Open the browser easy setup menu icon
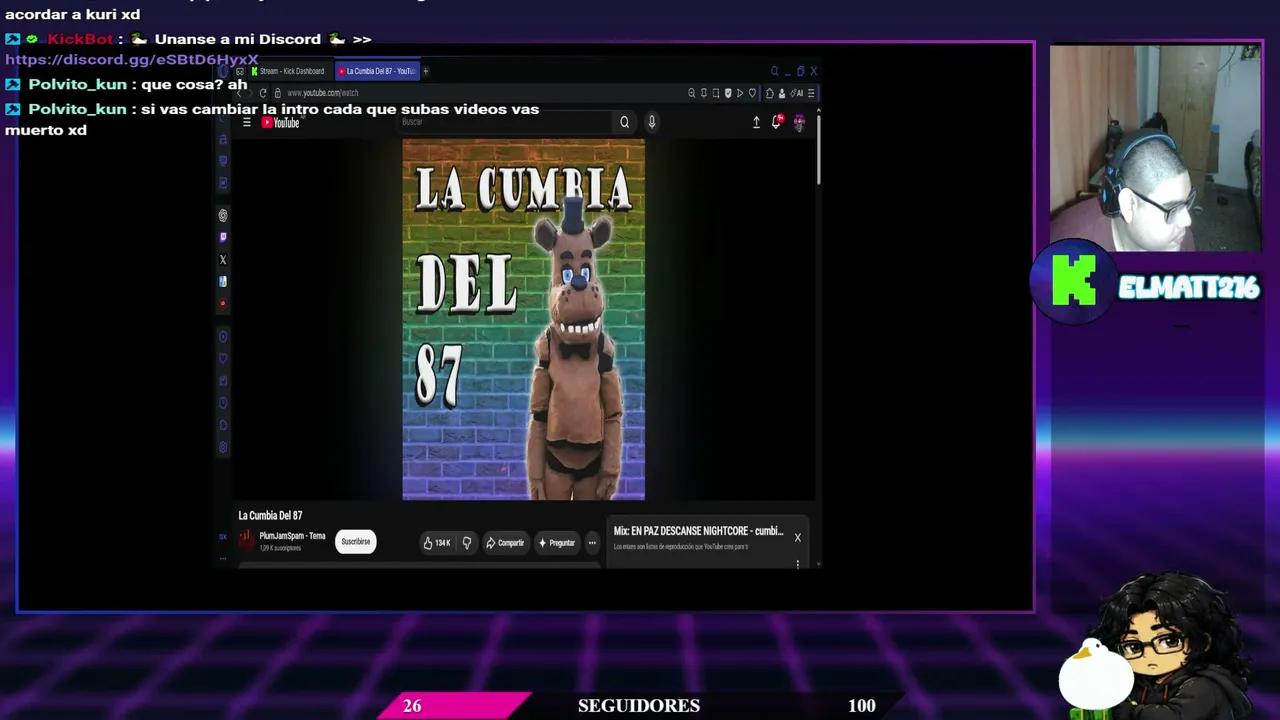 click(811, 93)
